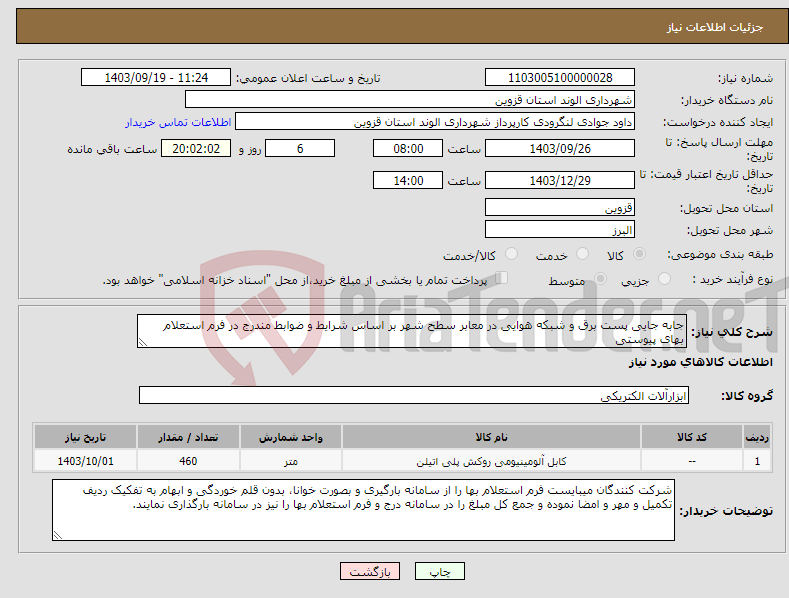This screenshot has width=789, height=598.
Task: Click the unit cell متر
Action: (291, 461)
